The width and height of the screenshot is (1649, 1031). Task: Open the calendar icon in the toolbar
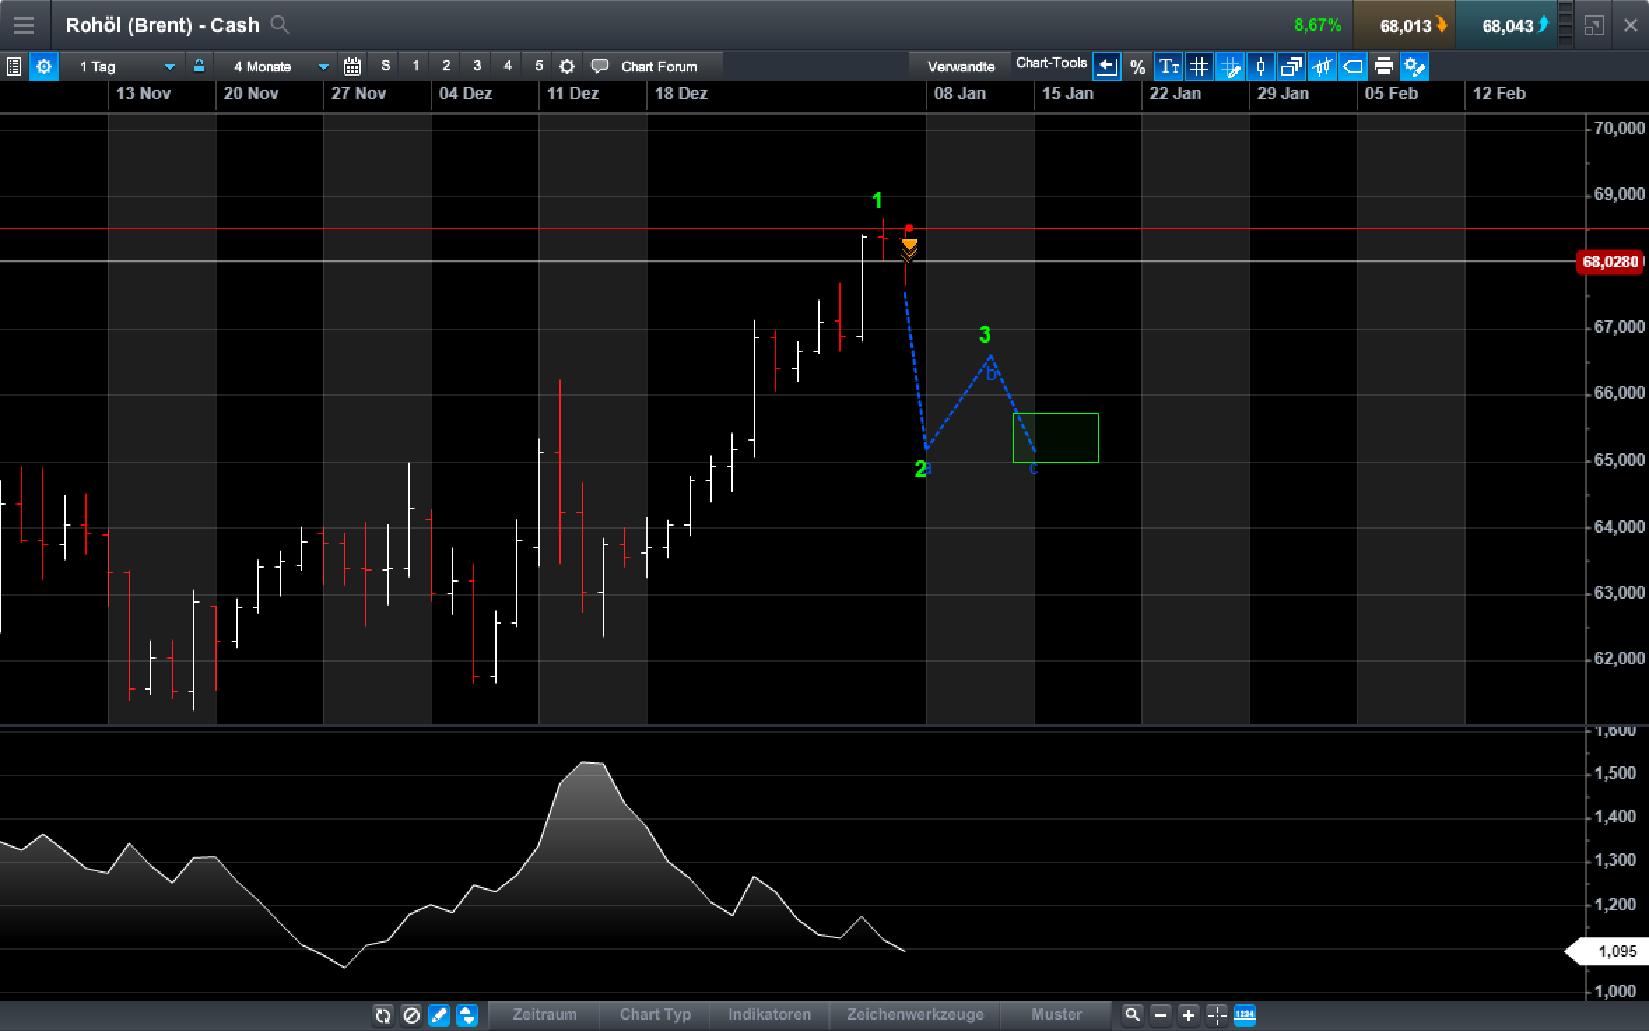click(x=352, y=66)
